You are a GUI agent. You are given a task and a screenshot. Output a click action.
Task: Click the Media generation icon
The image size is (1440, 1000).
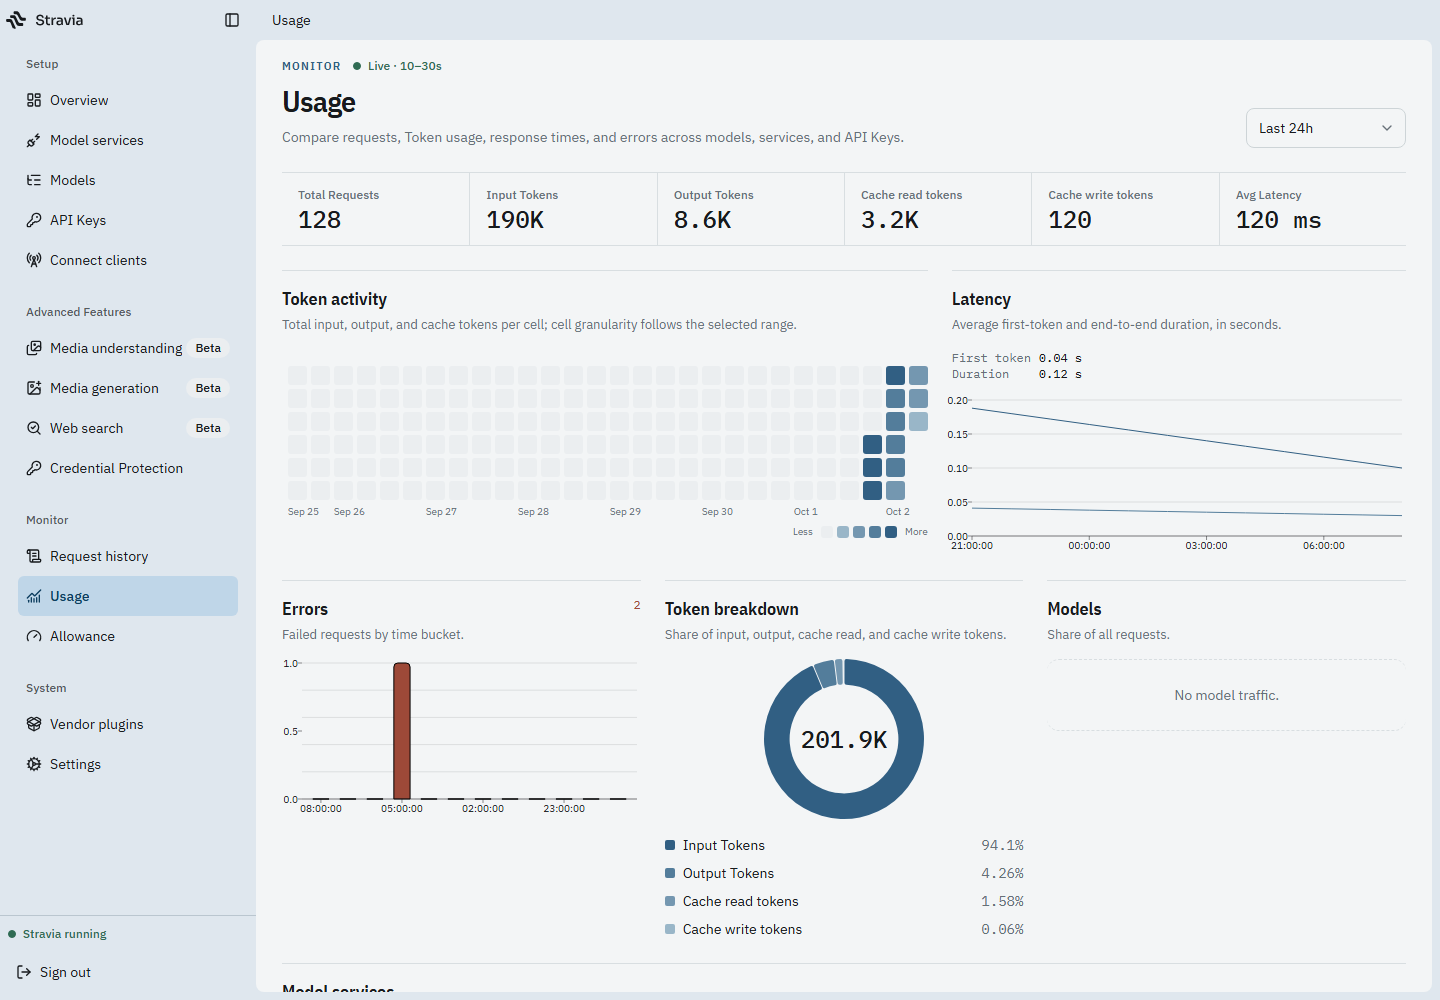click(x=34, y=388)
